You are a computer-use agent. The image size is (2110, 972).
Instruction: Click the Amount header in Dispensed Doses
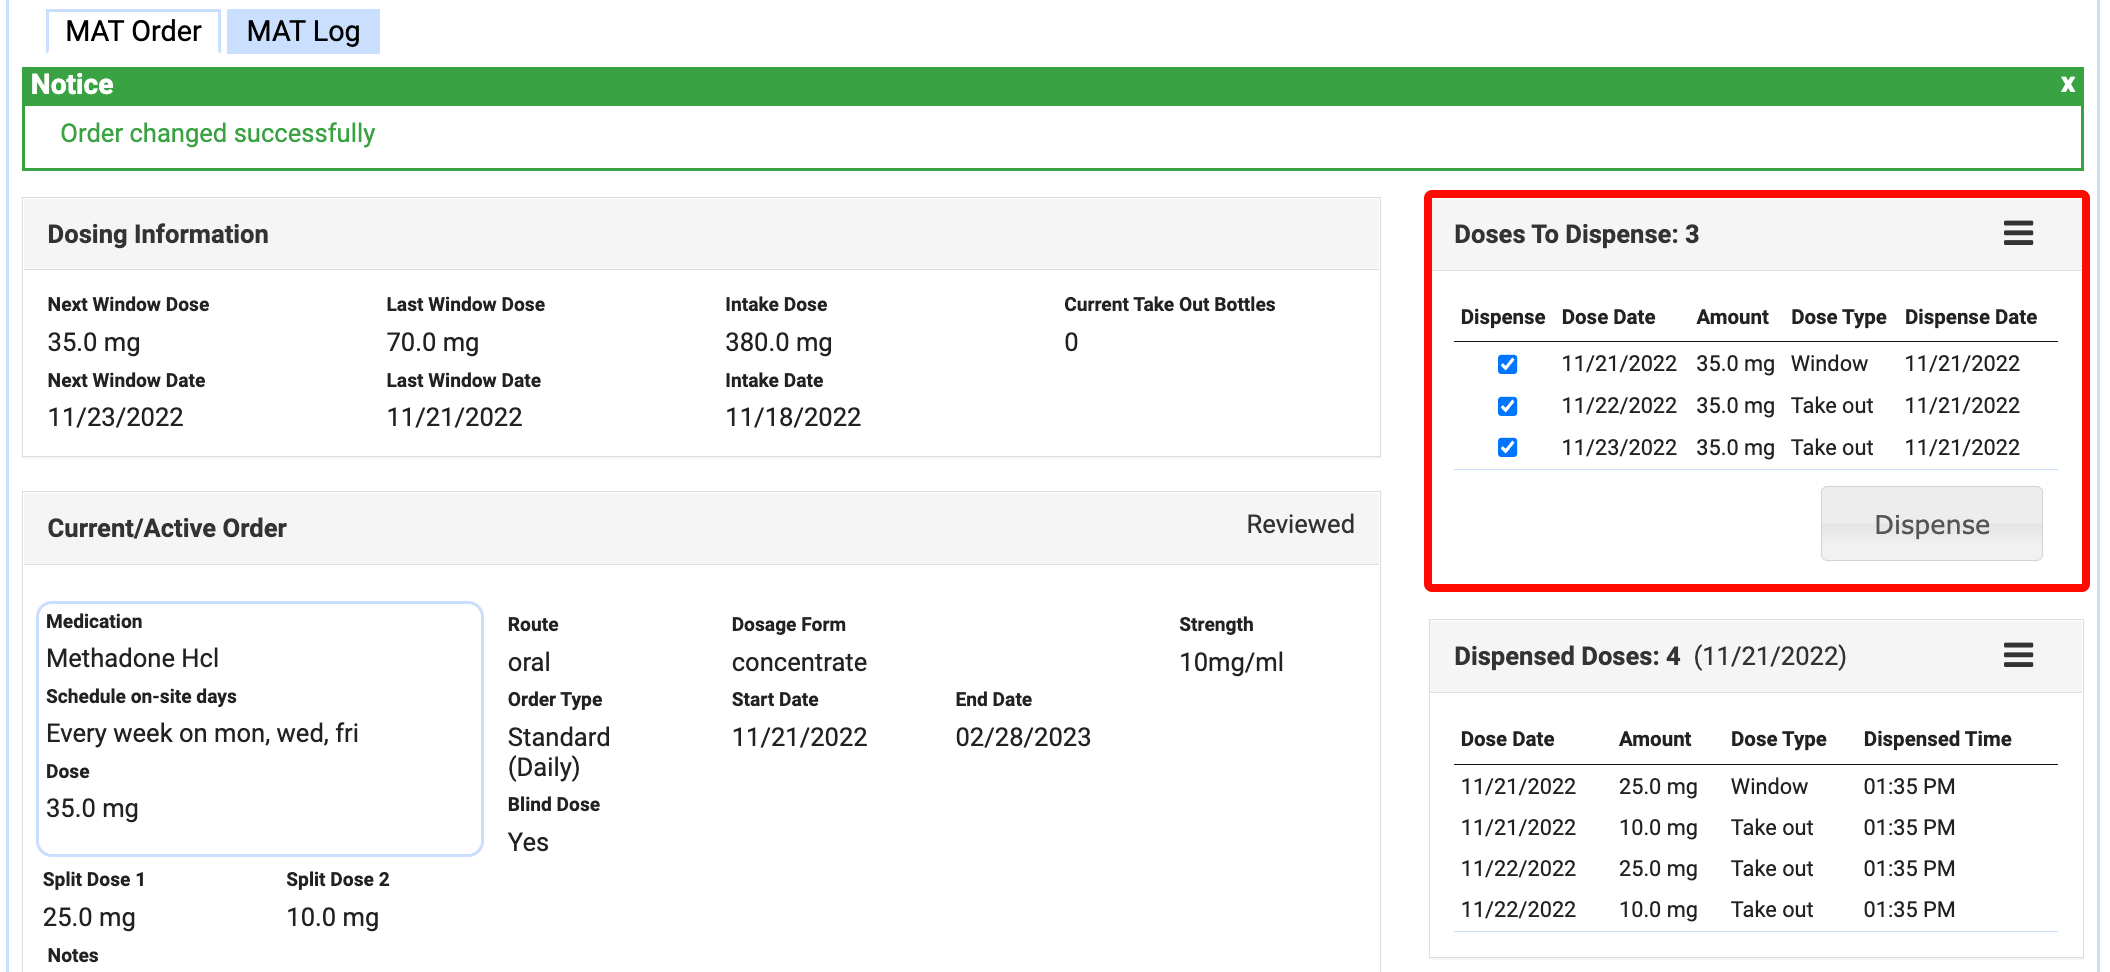pyautogui.click(x=1654, y=739)
